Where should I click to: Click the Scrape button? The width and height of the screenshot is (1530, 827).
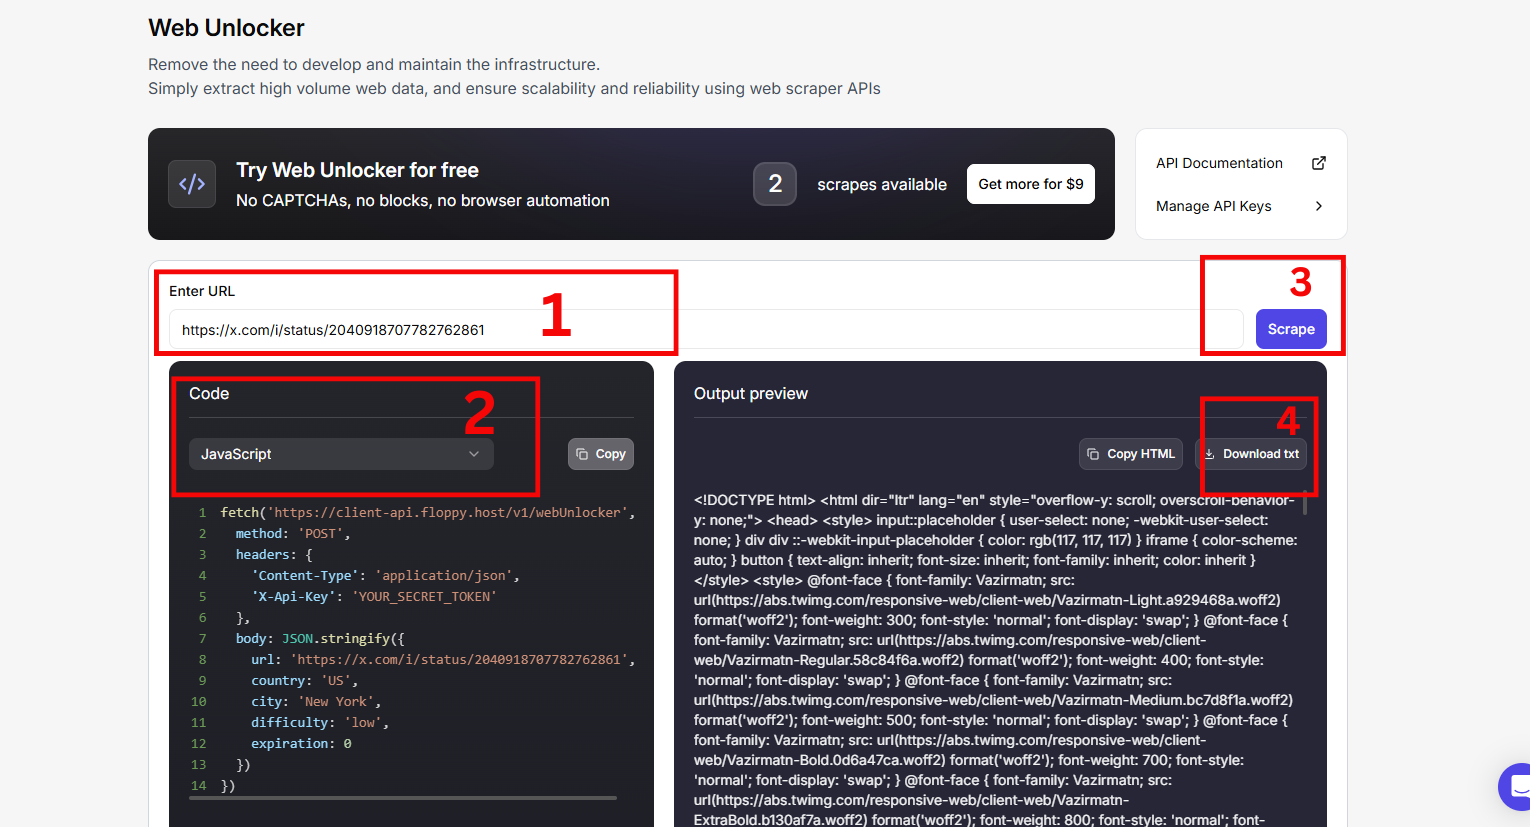coord(1291,329)
